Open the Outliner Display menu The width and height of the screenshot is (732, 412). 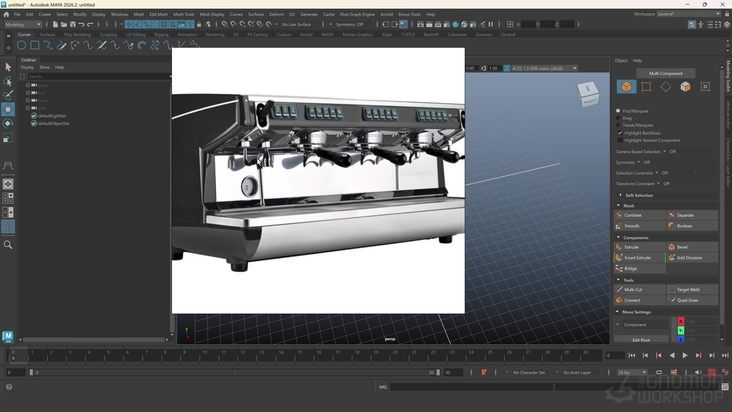click(x=27, y=67)
